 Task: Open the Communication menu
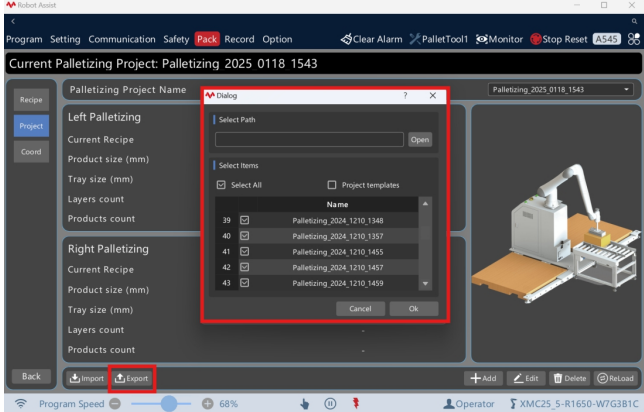coord(122,39)
